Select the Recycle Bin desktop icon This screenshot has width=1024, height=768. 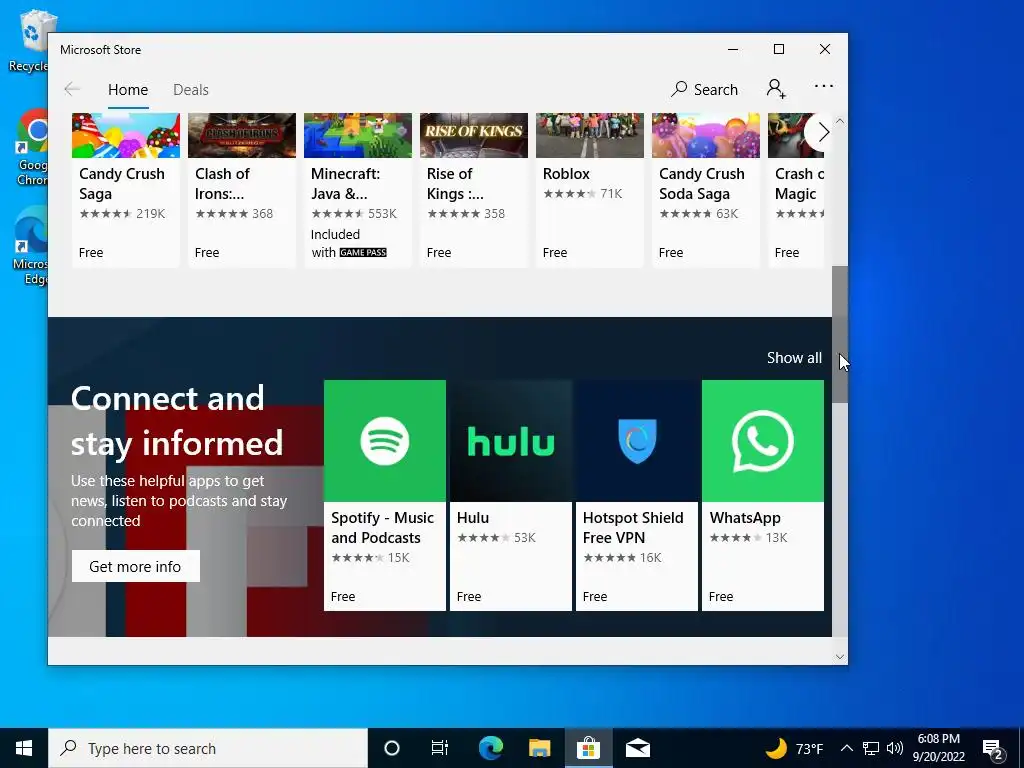(29, 39)
